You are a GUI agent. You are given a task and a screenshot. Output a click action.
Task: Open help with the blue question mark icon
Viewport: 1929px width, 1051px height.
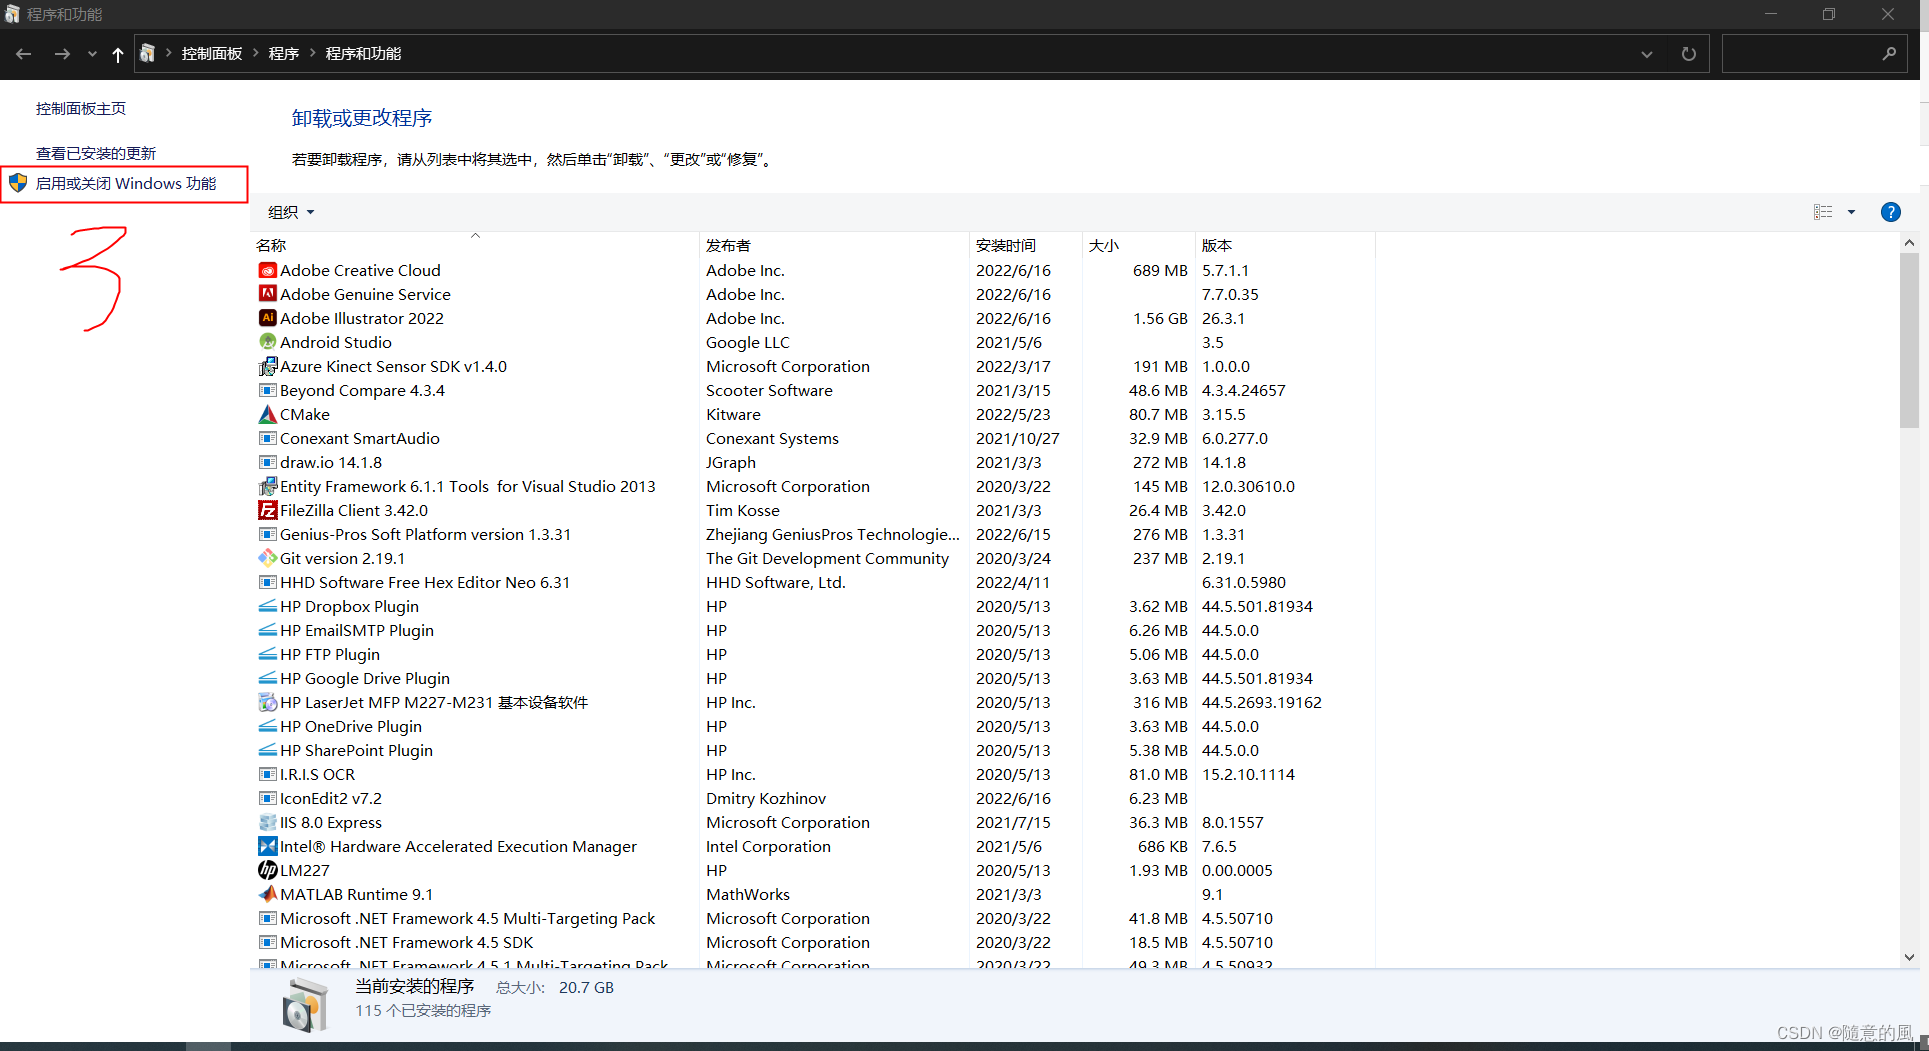pos(1890,212)
